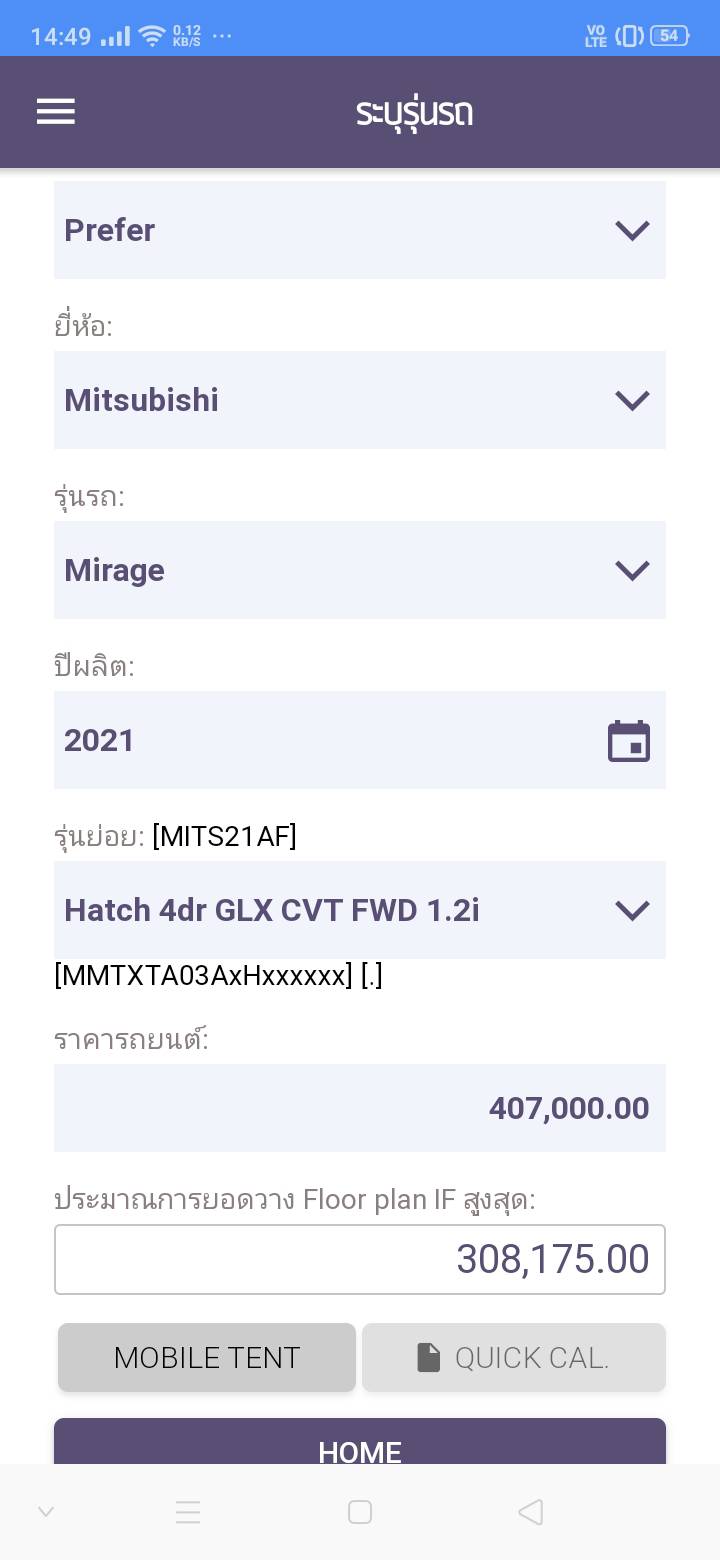Viewport: 720px width, 1560px height.
Task: Click the MOBILE TENT button
Action: click(207, 1357)
